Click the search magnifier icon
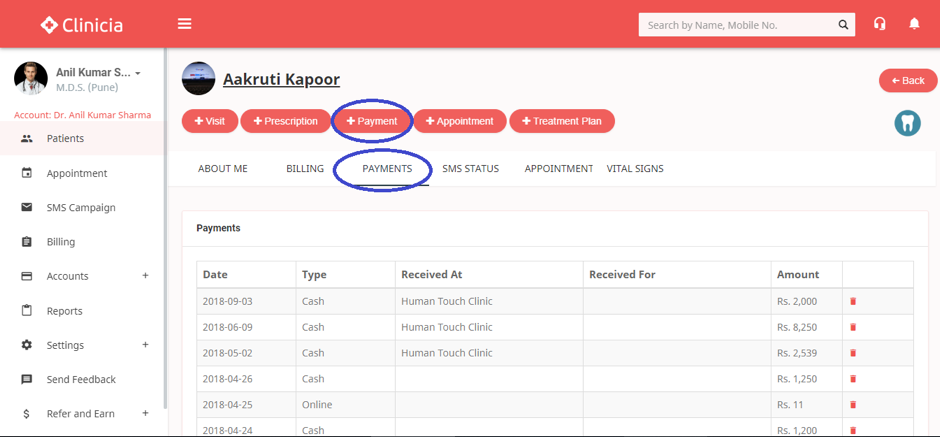 (844, 25)
